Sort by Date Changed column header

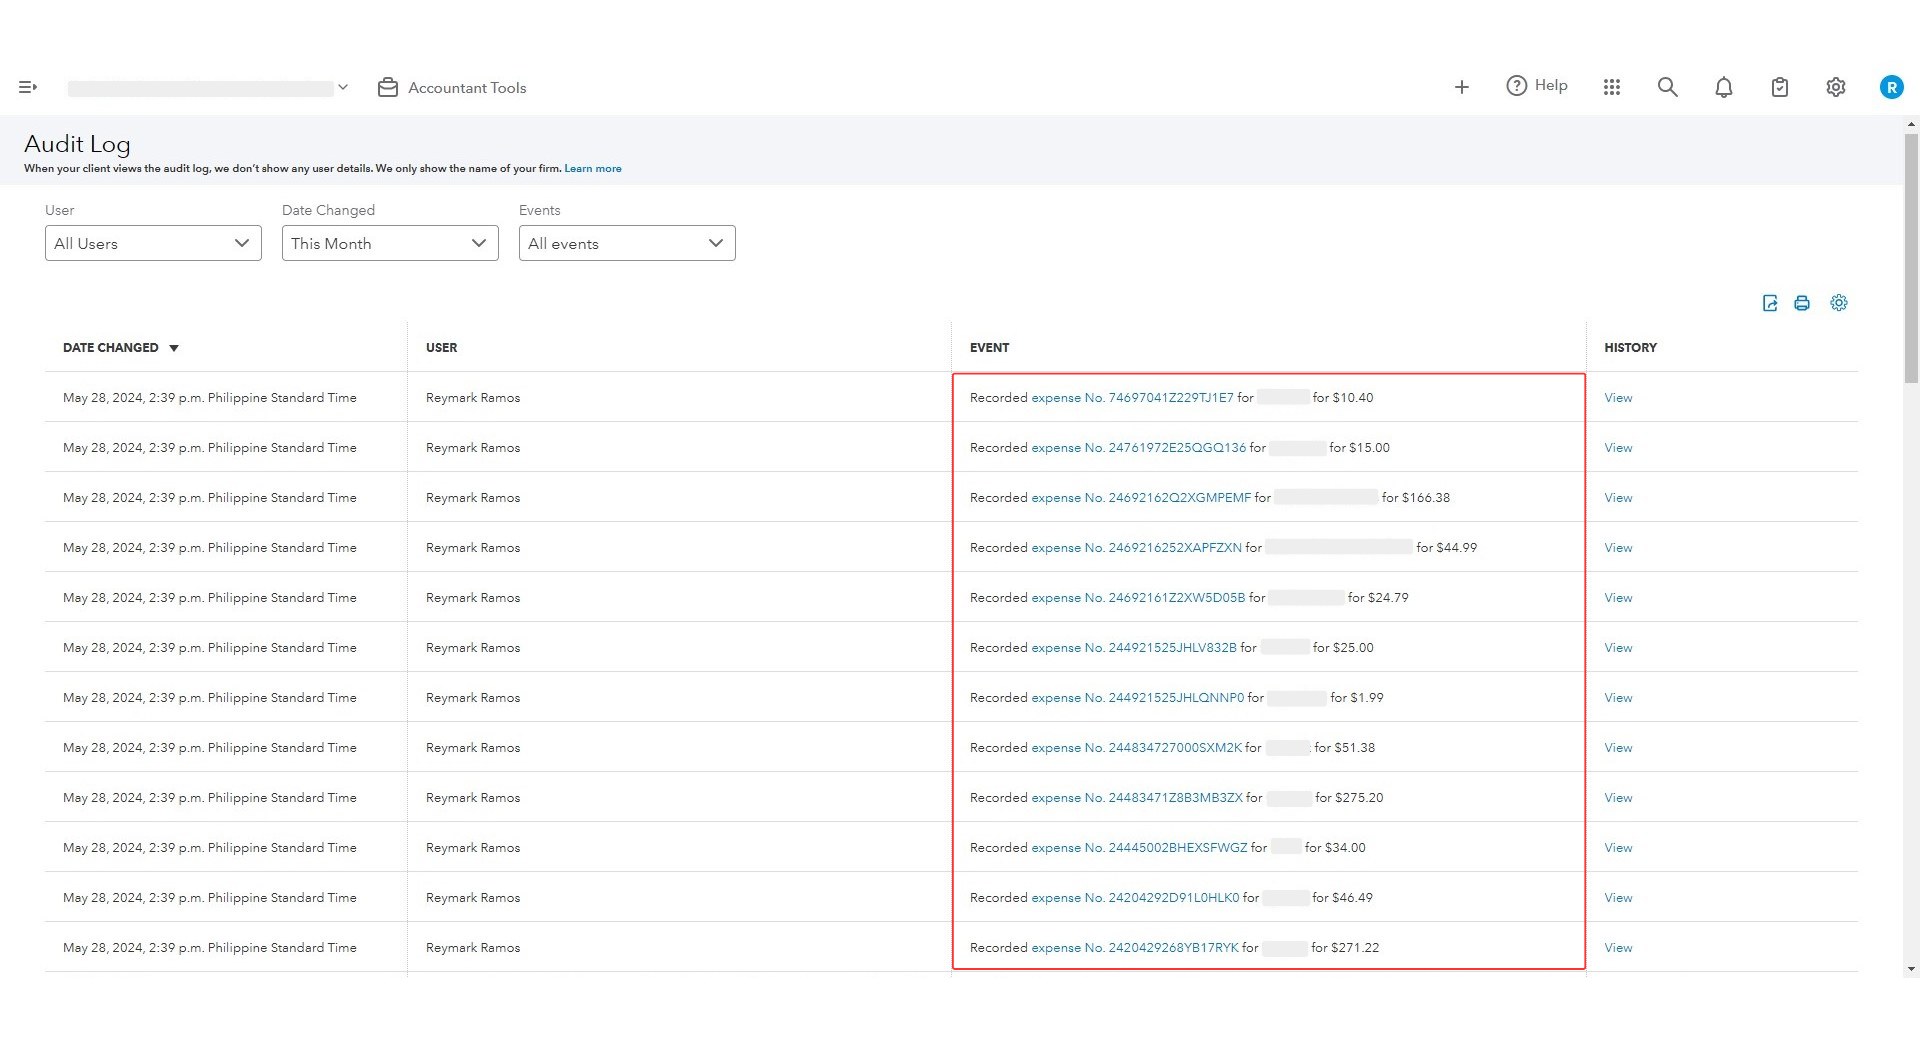pyautogui.click(x=120, y=348)
